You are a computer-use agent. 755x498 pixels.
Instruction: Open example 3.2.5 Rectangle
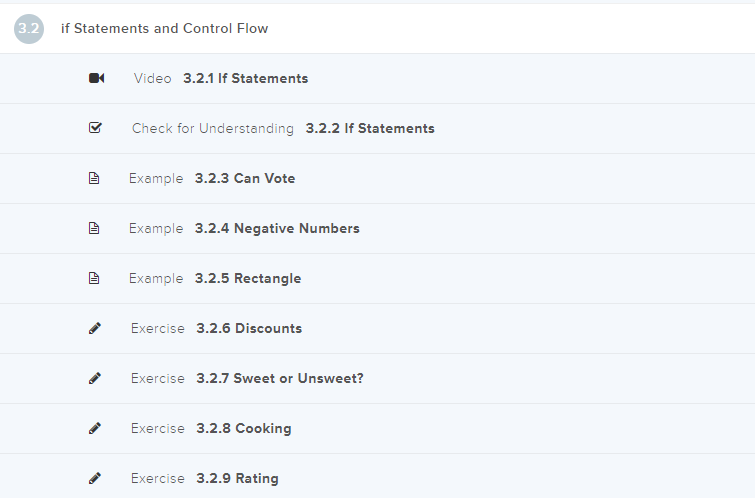(247, 278)
